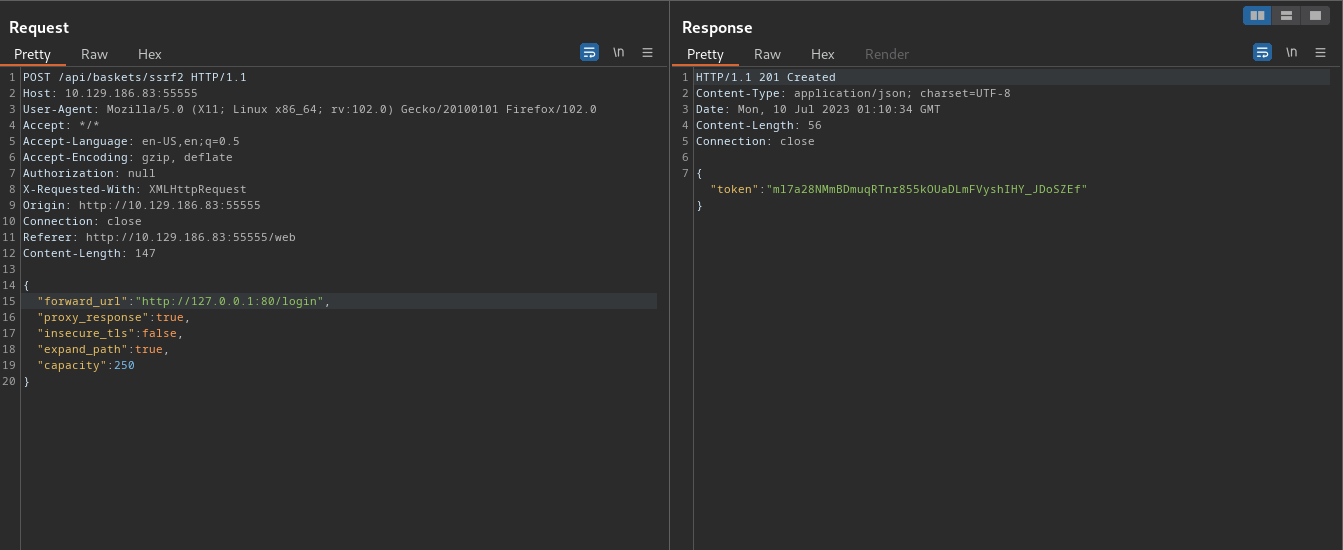Select side-by-side split layout icon
The image size is (1343, 550).
(1257, 15)
